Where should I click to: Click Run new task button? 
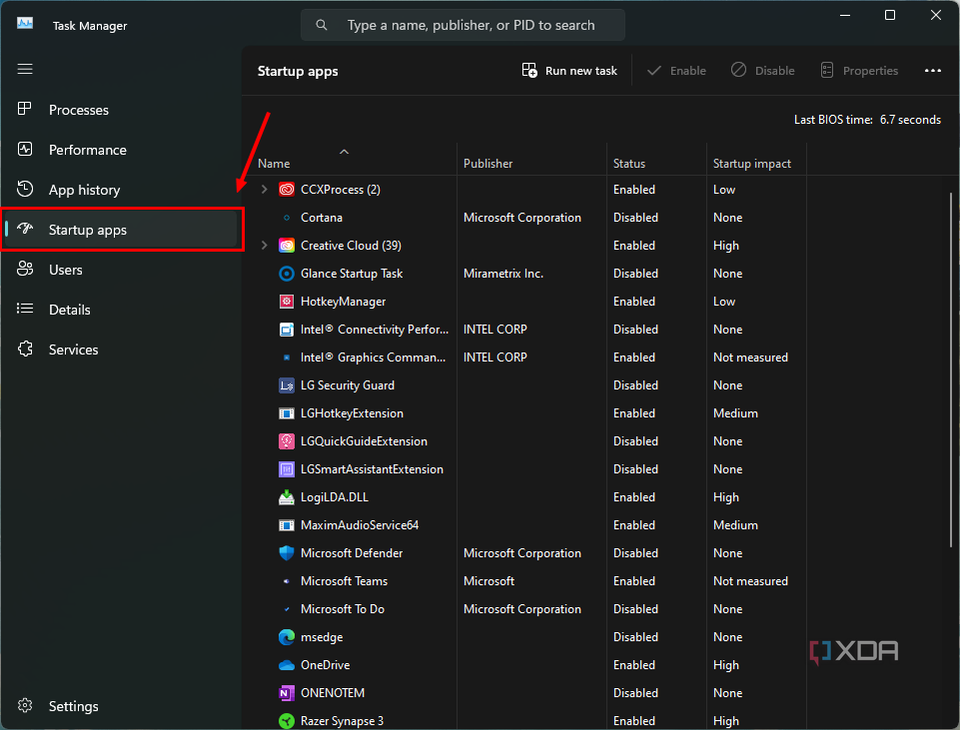(x=569, y=70)
